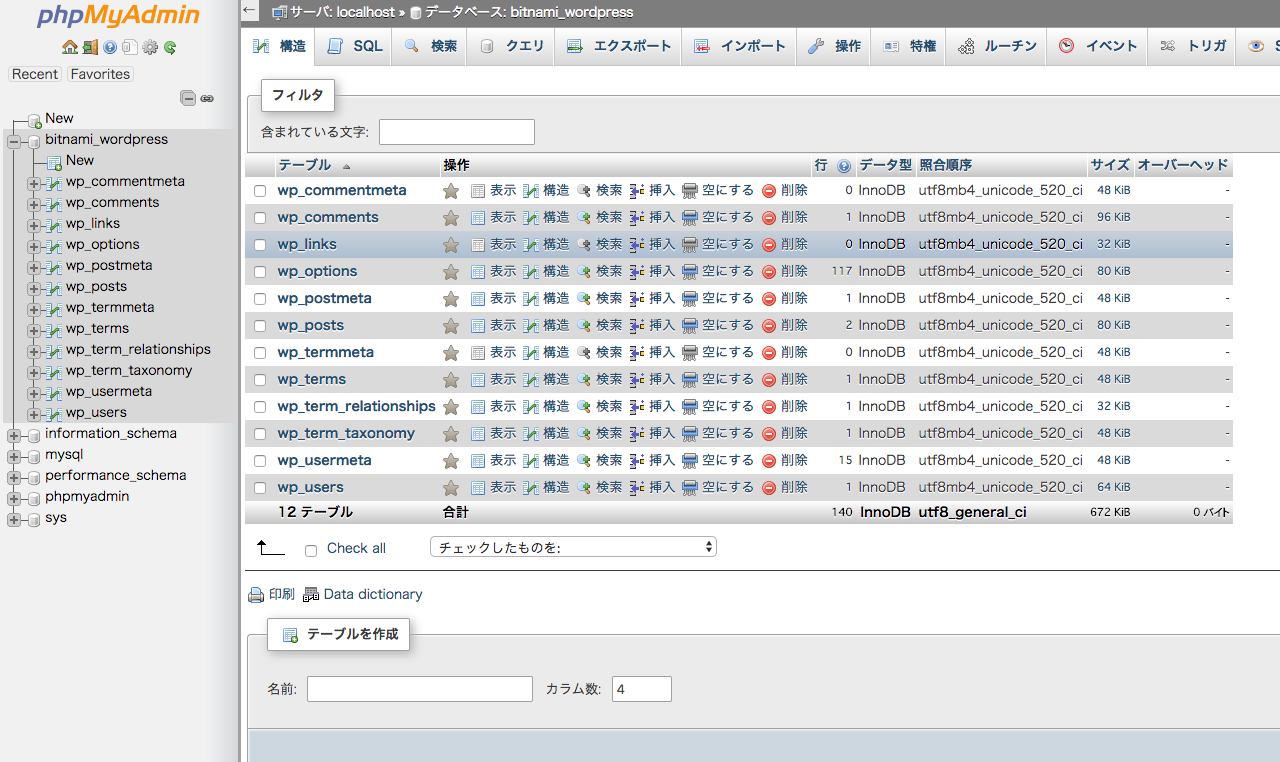Select the wp_usermeta row checkbox
This screenshot has height=762, width=1280.
pos(260,461)
